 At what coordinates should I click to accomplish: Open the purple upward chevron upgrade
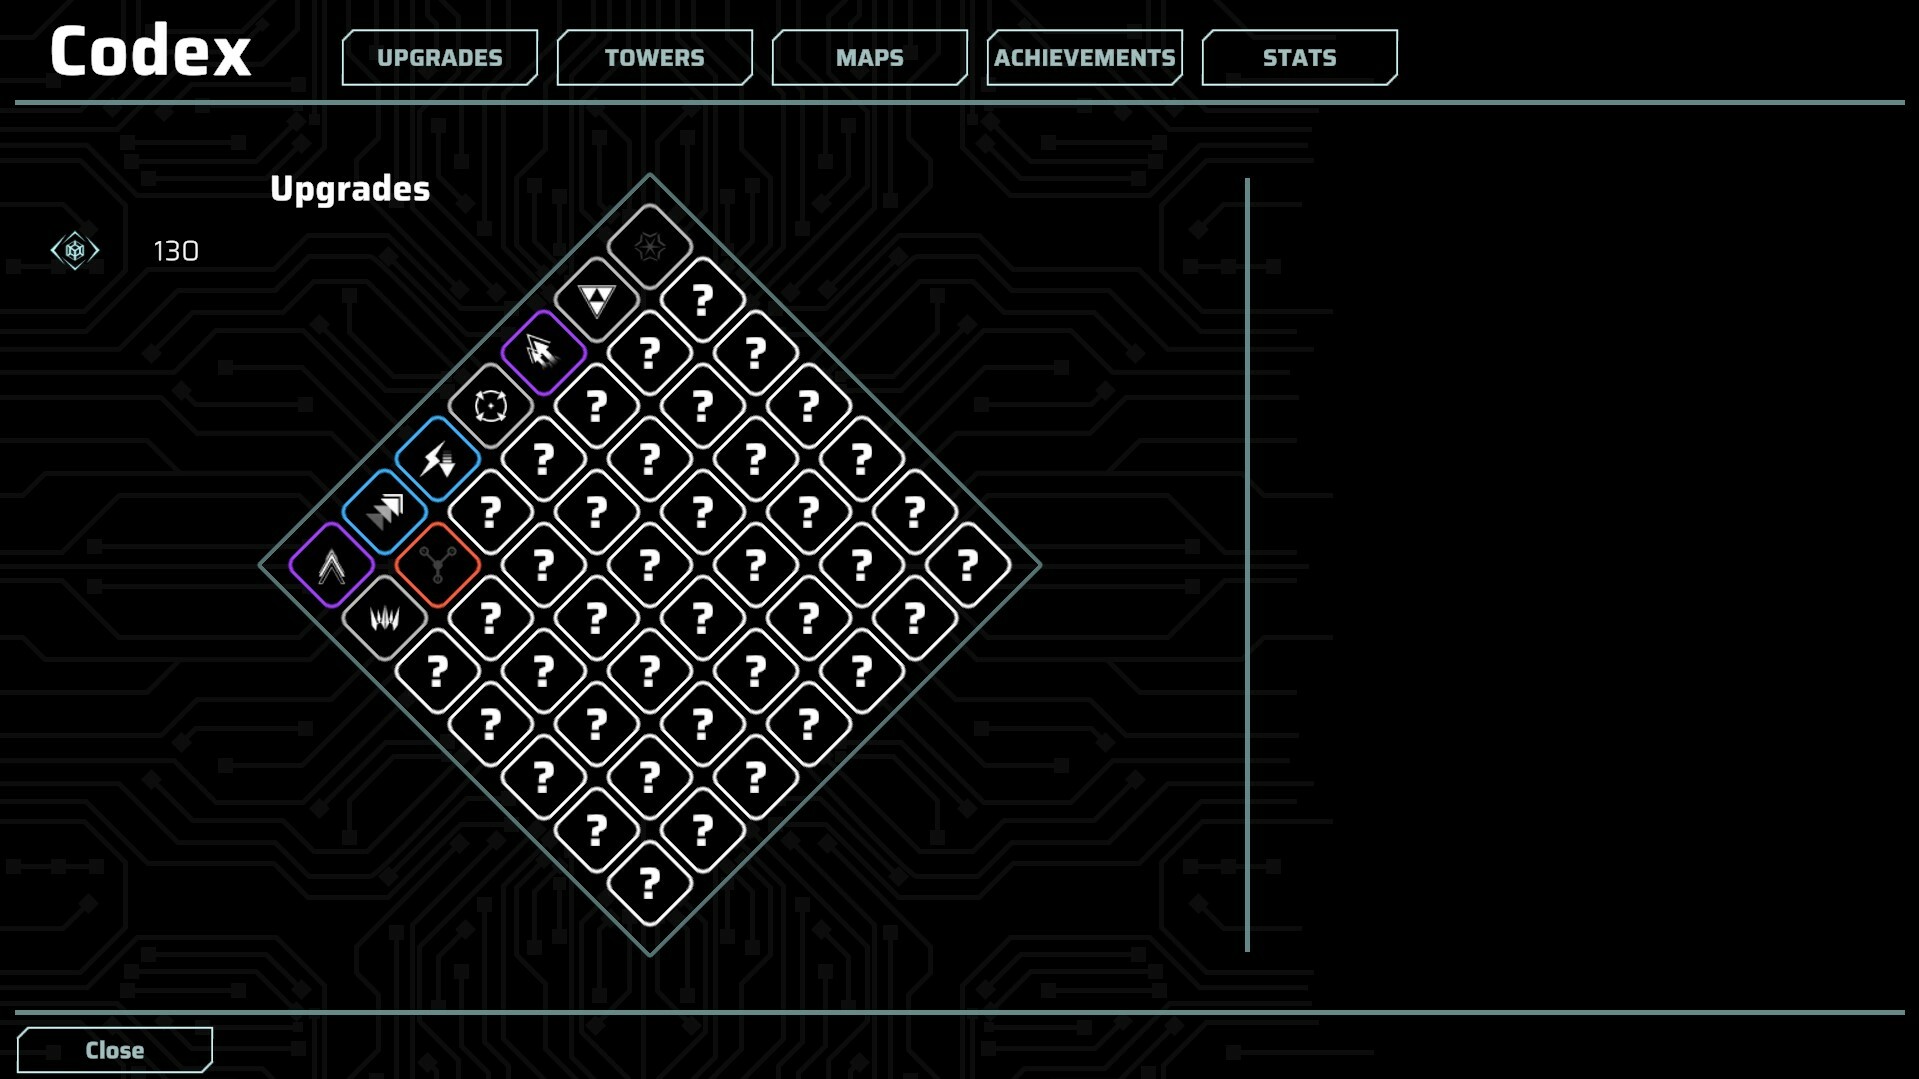point(332,565)
